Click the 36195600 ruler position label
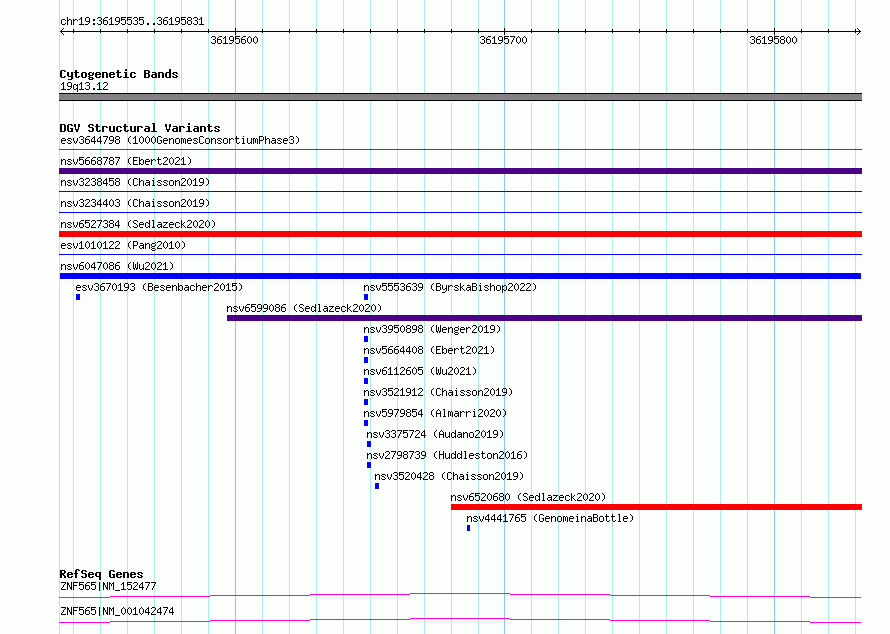 pyautogui.click(x=234, y=40)
